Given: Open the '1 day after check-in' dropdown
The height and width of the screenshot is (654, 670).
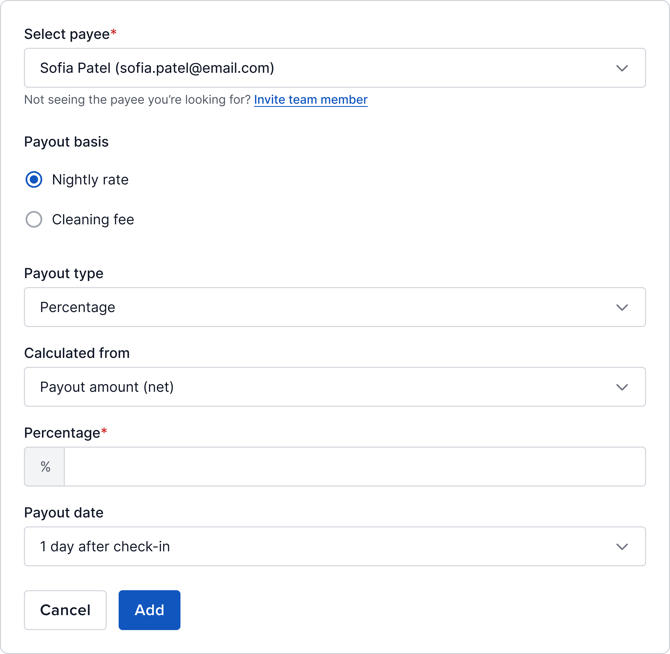Looking at the screenshot, I should [x=320, y=547].
